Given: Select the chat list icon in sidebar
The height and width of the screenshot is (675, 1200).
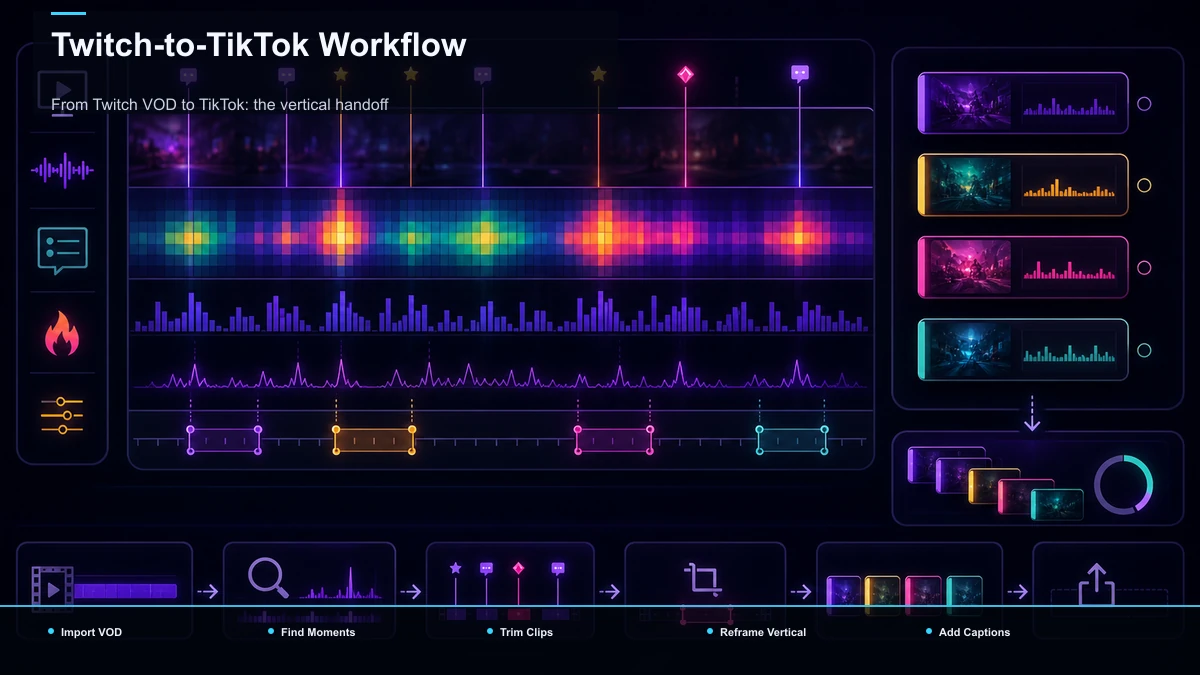Looking at the screenshot, I should [x=62, y=250].
